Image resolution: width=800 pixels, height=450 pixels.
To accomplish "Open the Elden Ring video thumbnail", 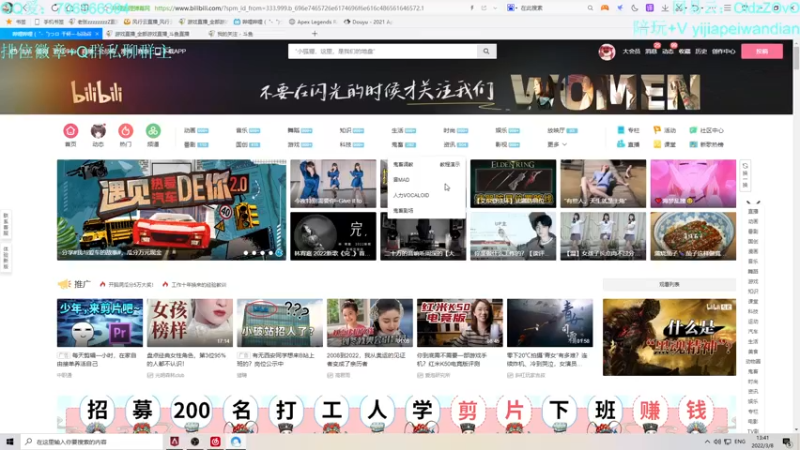I will 513,184.
